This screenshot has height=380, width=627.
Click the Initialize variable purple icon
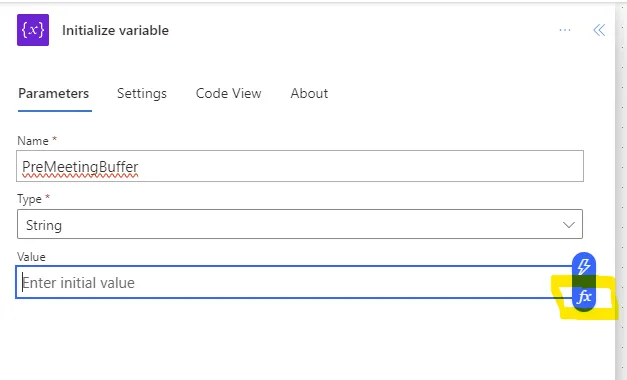[33, 30]
